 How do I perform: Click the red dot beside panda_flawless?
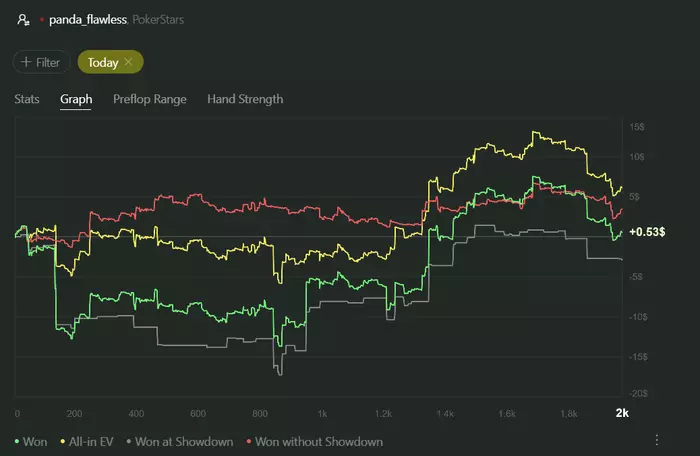41,19
